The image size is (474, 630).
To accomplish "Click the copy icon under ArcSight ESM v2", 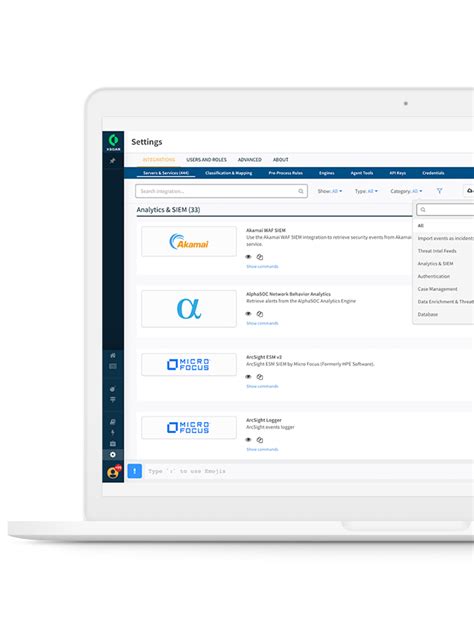I will click(260, 377).
